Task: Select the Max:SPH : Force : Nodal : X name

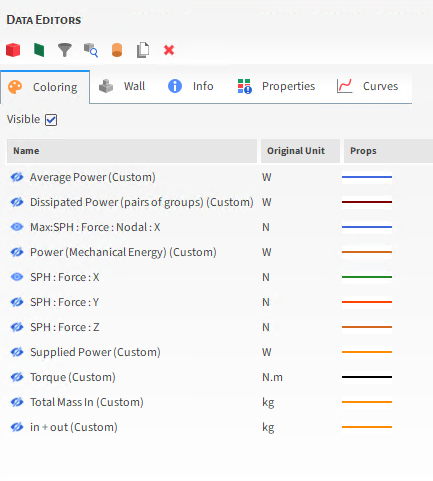Action: point(95,227)
